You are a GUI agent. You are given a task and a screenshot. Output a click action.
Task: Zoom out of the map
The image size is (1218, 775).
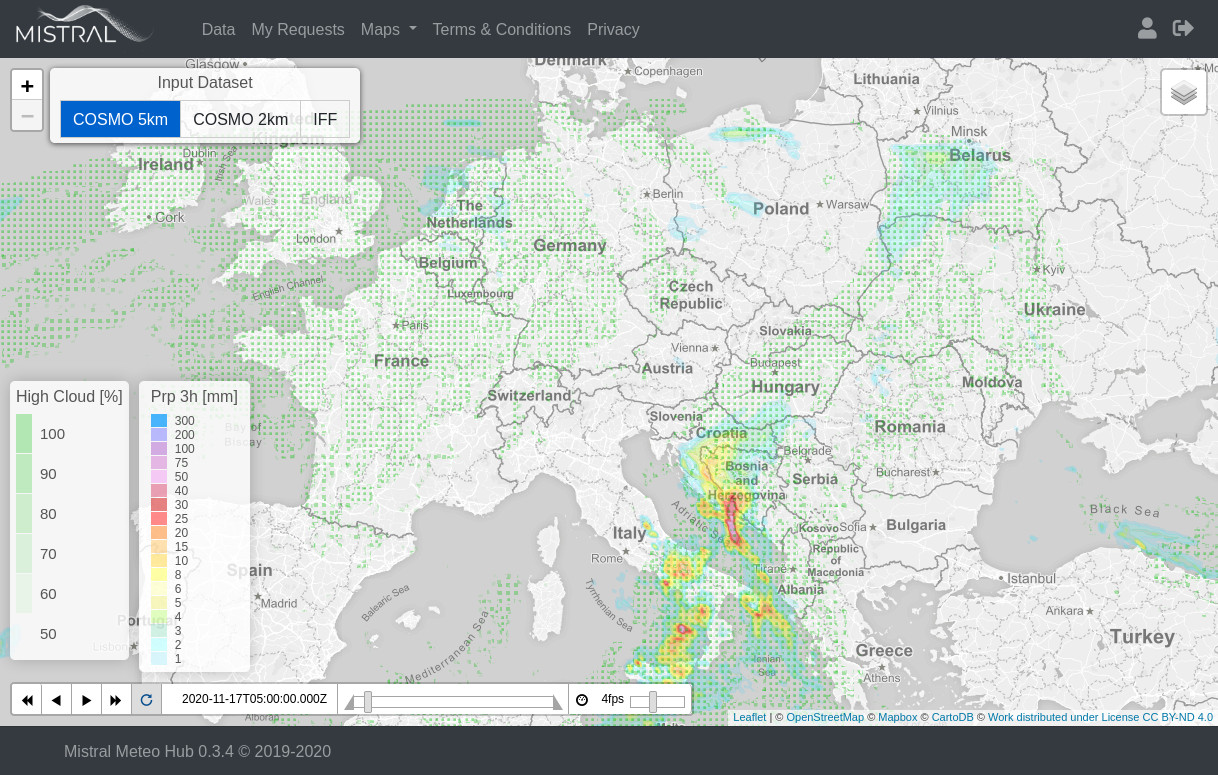point(27,116)
